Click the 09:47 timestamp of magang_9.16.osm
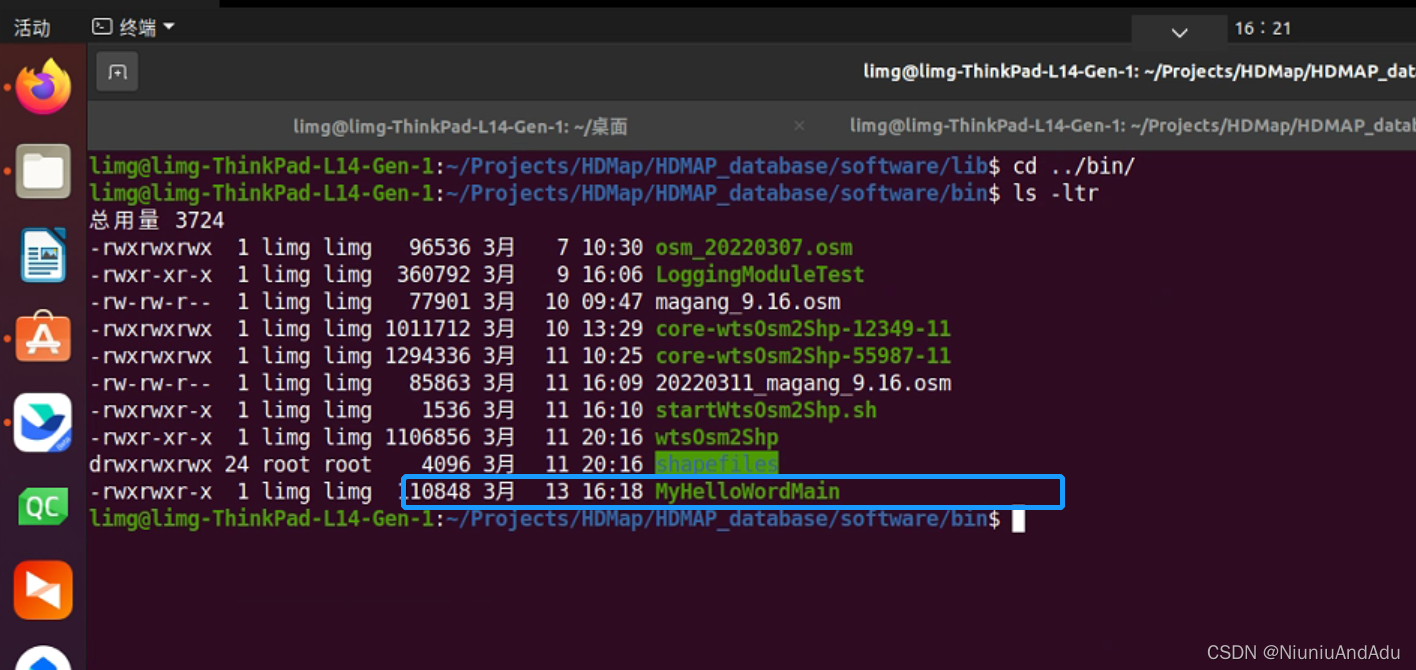The height and width of the screenshot is (670, 1416). tap(612, 302)
